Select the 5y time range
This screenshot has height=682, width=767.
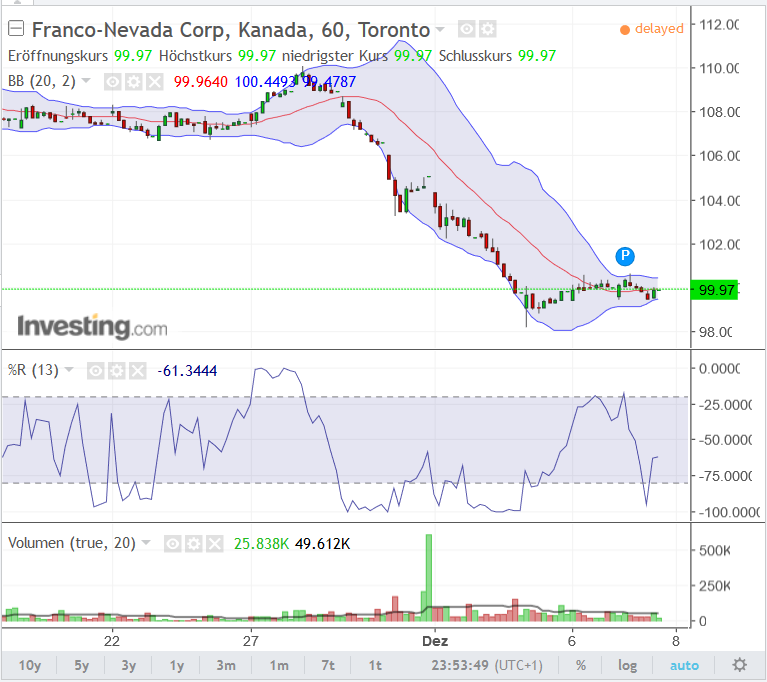pos(82,665)
